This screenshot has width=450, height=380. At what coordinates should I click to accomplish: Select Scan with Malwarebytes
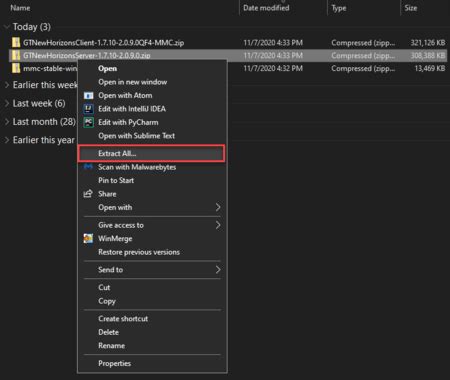point(137,167)
